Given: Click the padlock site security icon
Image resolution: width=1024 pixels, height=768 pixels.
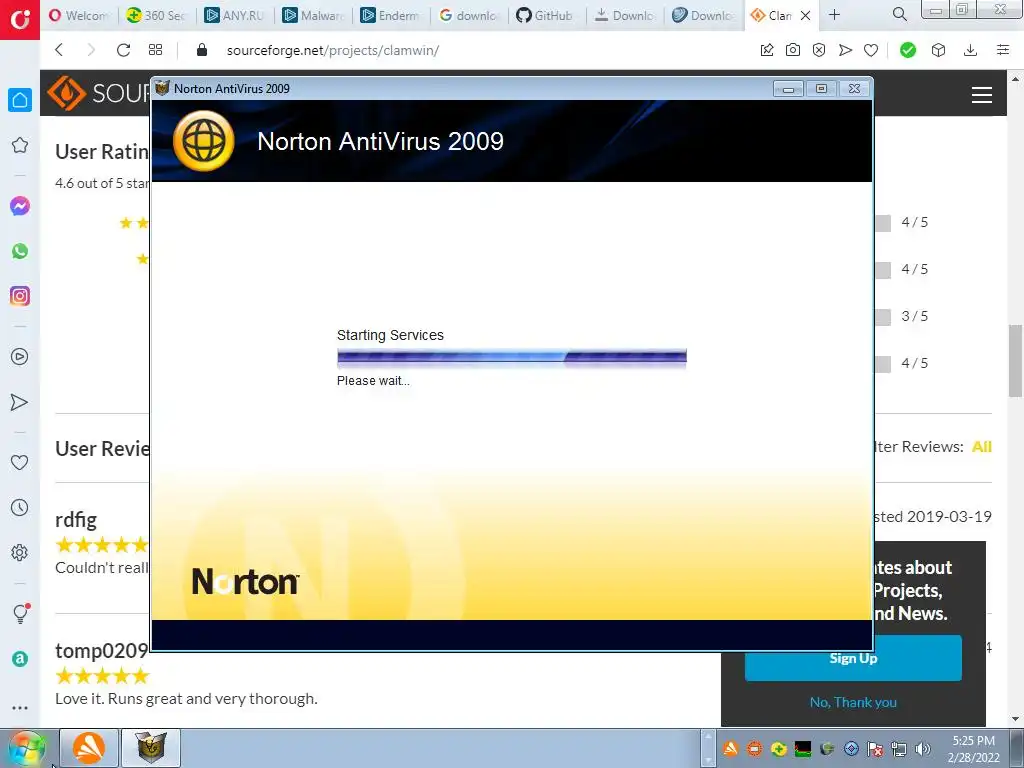Looking at the screenshot, I should tap(202, 50).
